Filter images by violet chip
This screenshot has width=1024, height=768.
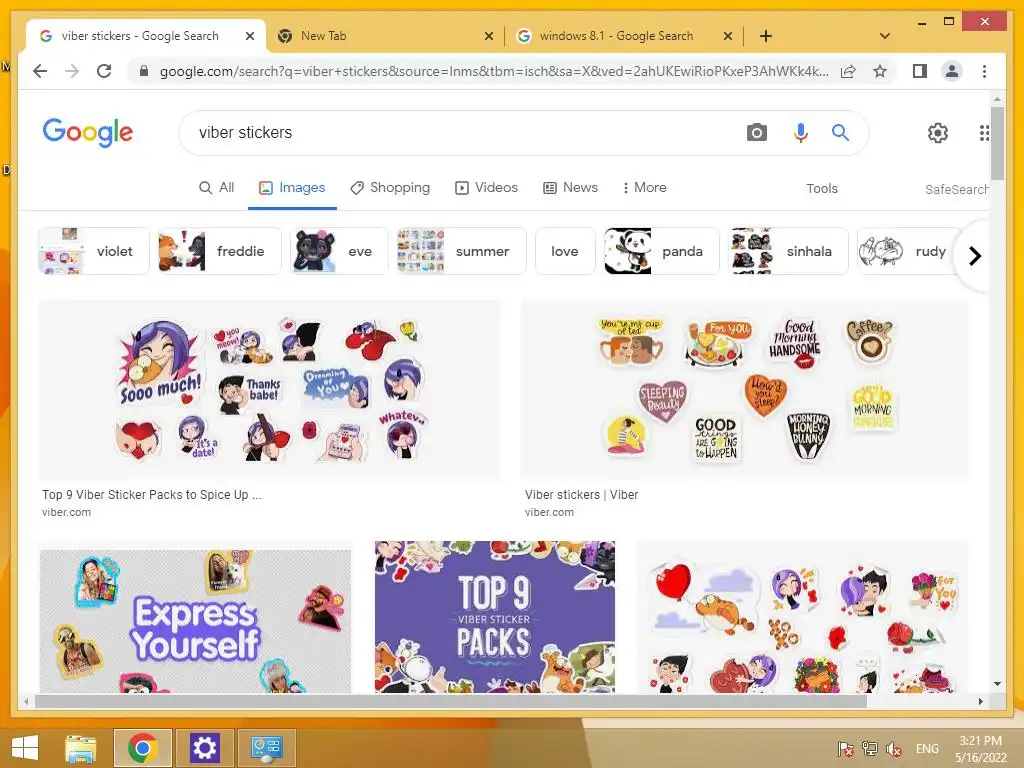tap(93, 251)
